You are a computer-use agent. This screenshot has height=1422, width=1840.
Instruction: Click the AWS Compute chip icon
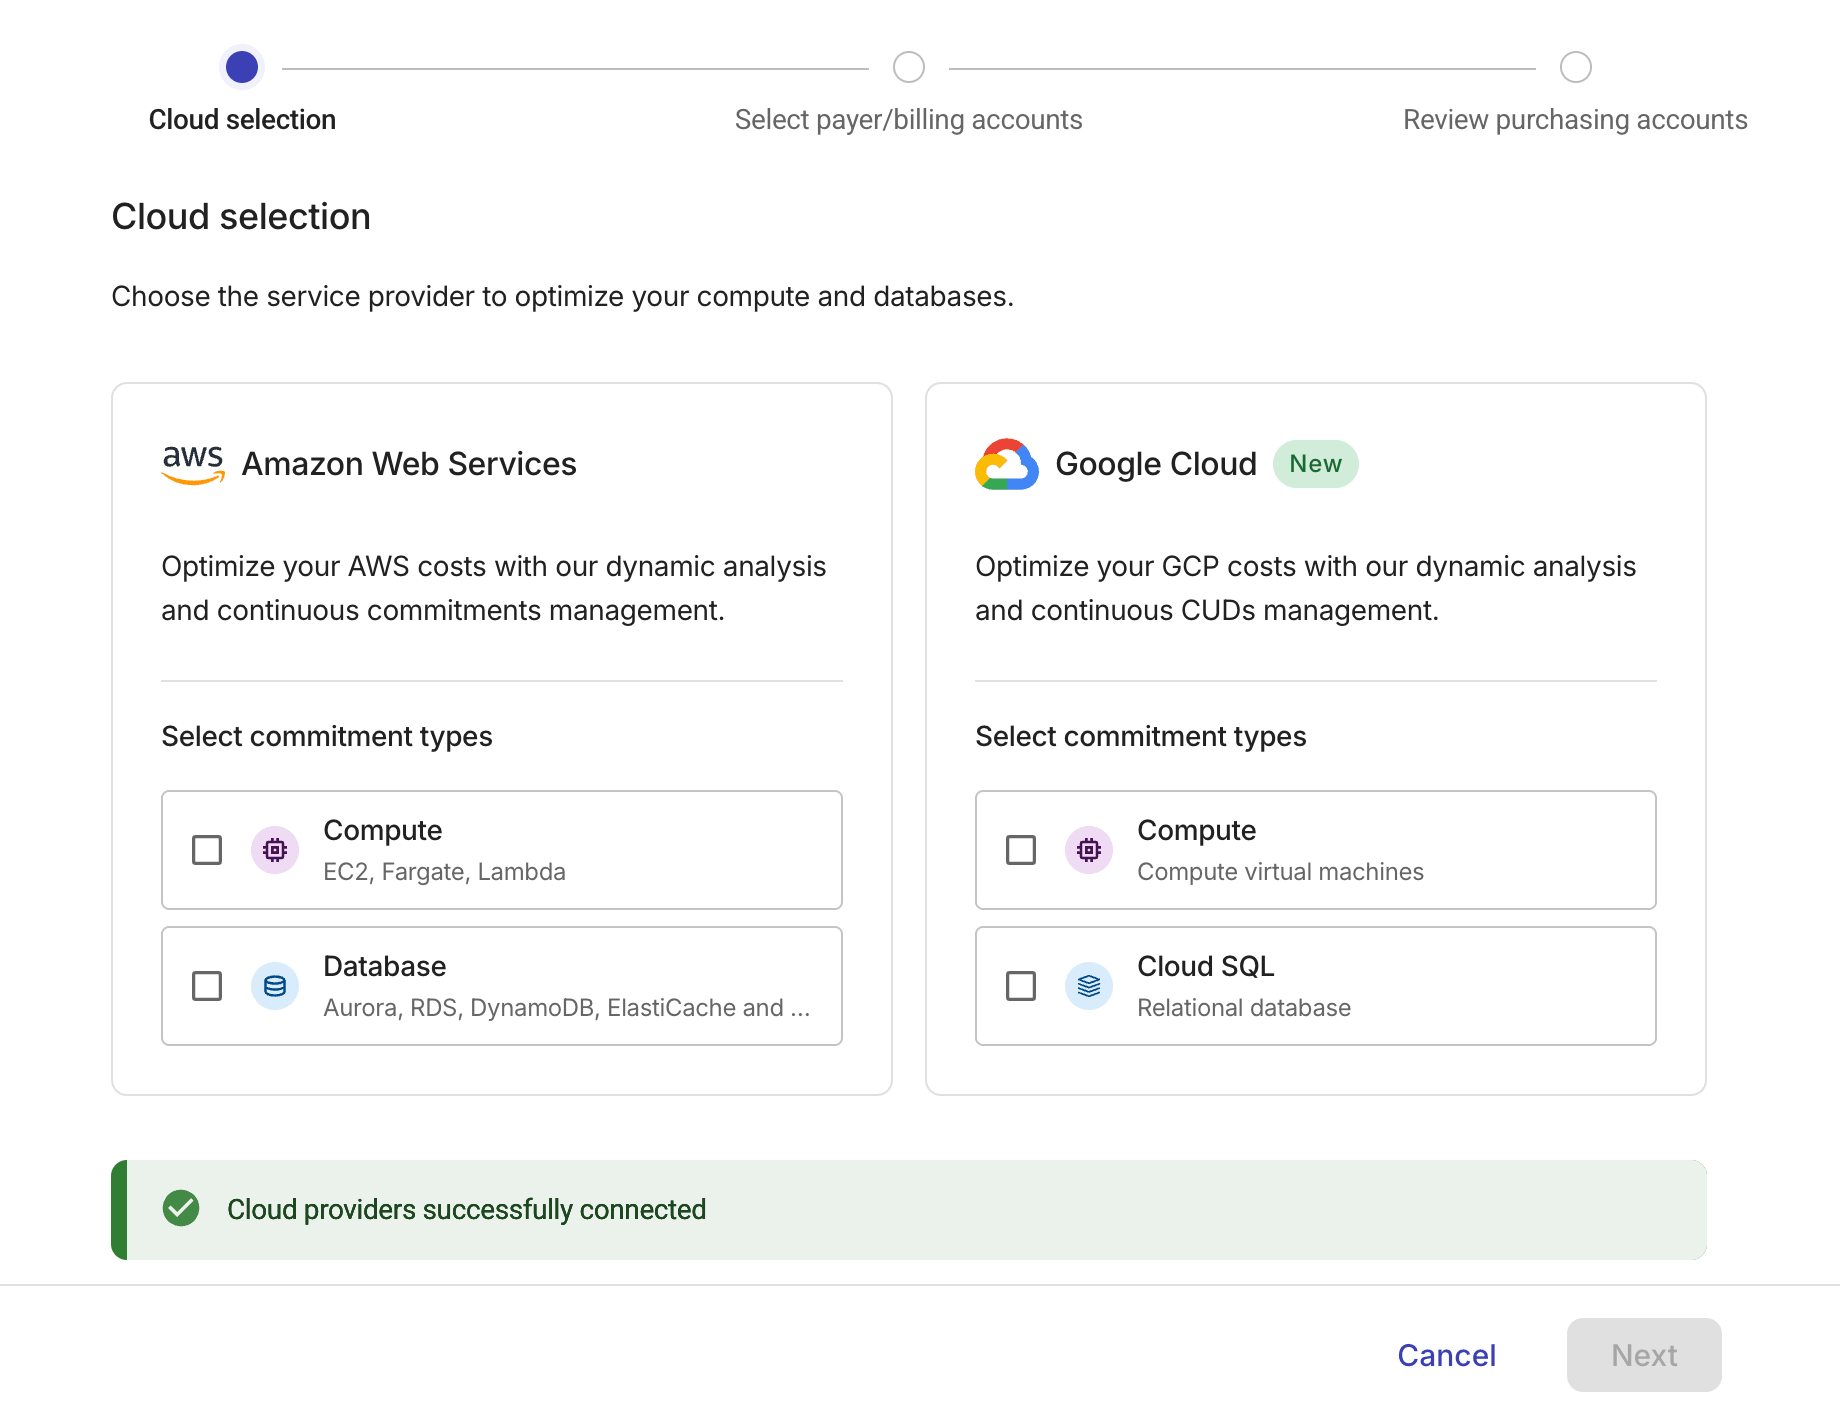(275, 850)
